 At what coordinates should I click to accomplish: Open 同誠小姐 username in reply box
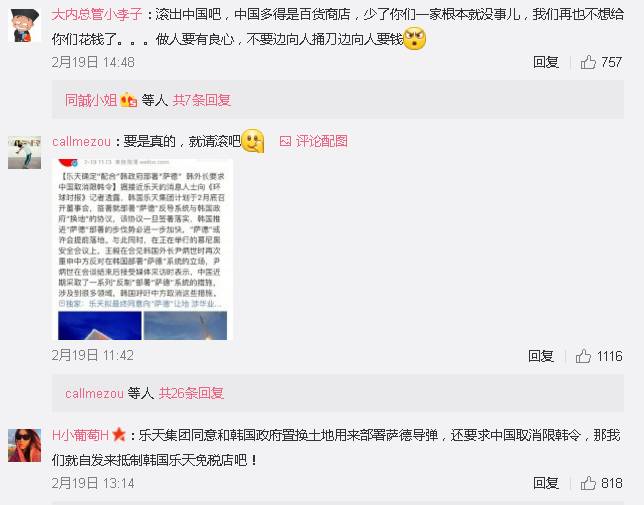pyautogui.click(x=91, y=100)
